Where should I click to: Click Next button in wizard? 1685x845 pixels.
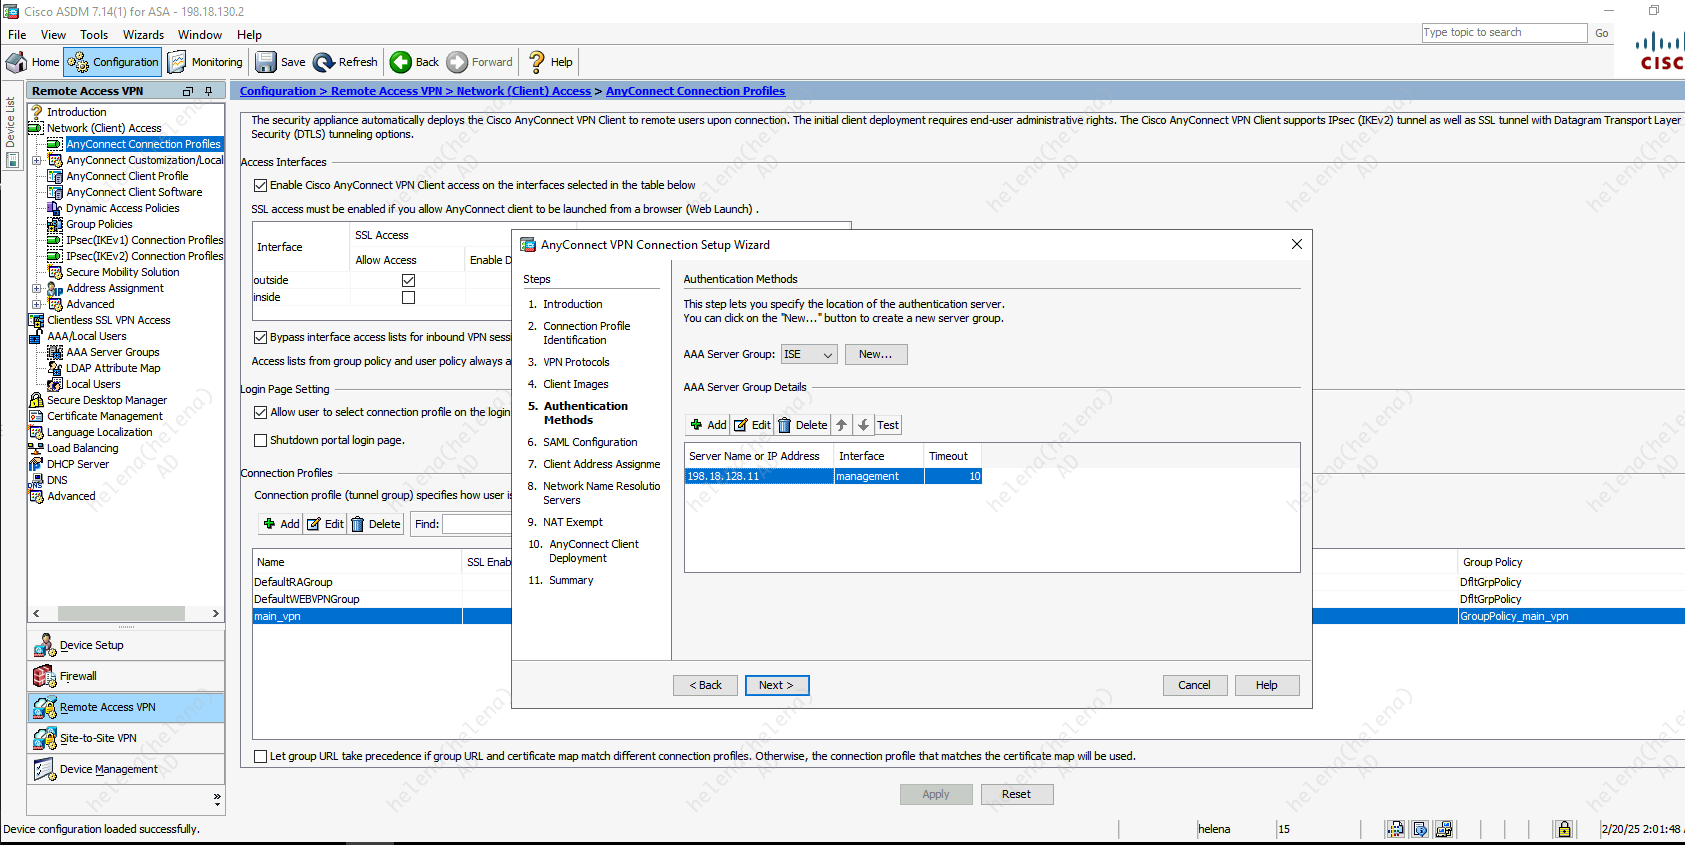[x=776, y=685]
